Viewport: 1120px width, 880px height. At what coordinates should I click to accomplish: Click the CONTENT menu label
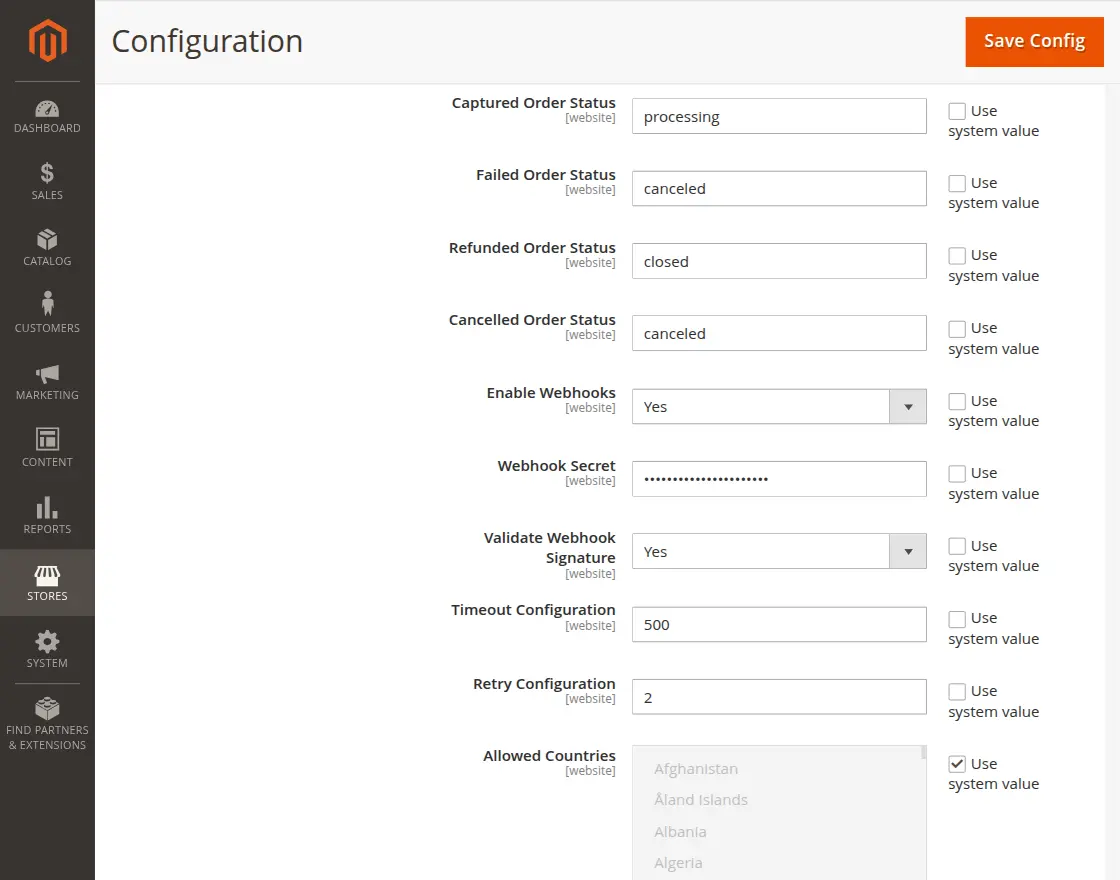click(47, 462)
